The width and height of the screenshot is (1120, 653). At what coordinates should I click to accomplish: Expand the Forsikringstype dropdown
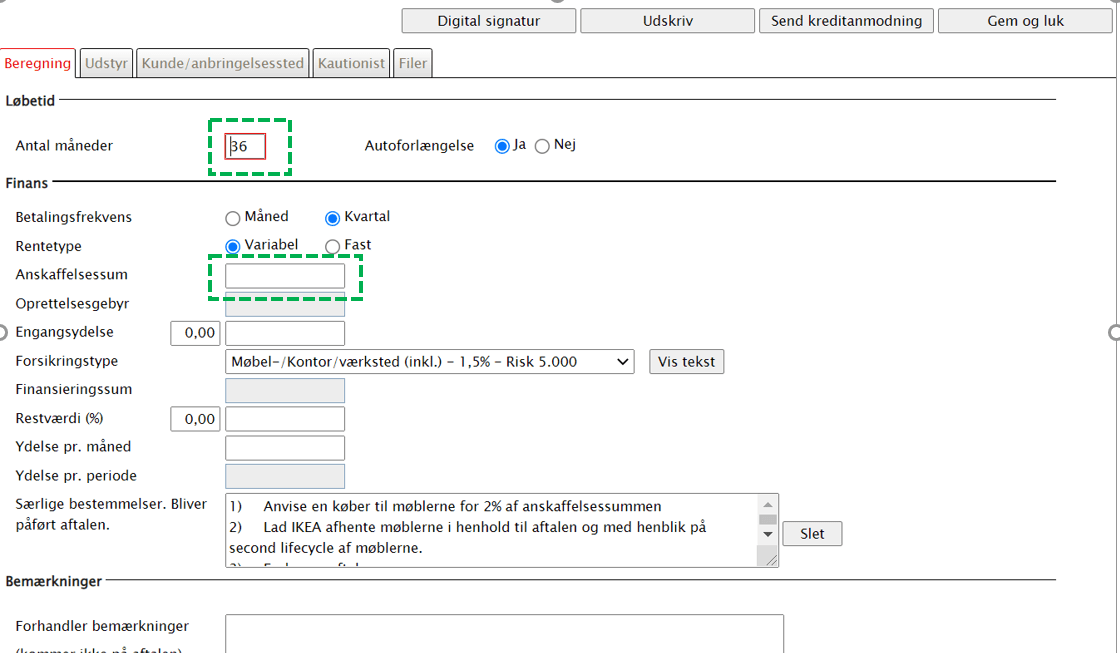(430, 362)
